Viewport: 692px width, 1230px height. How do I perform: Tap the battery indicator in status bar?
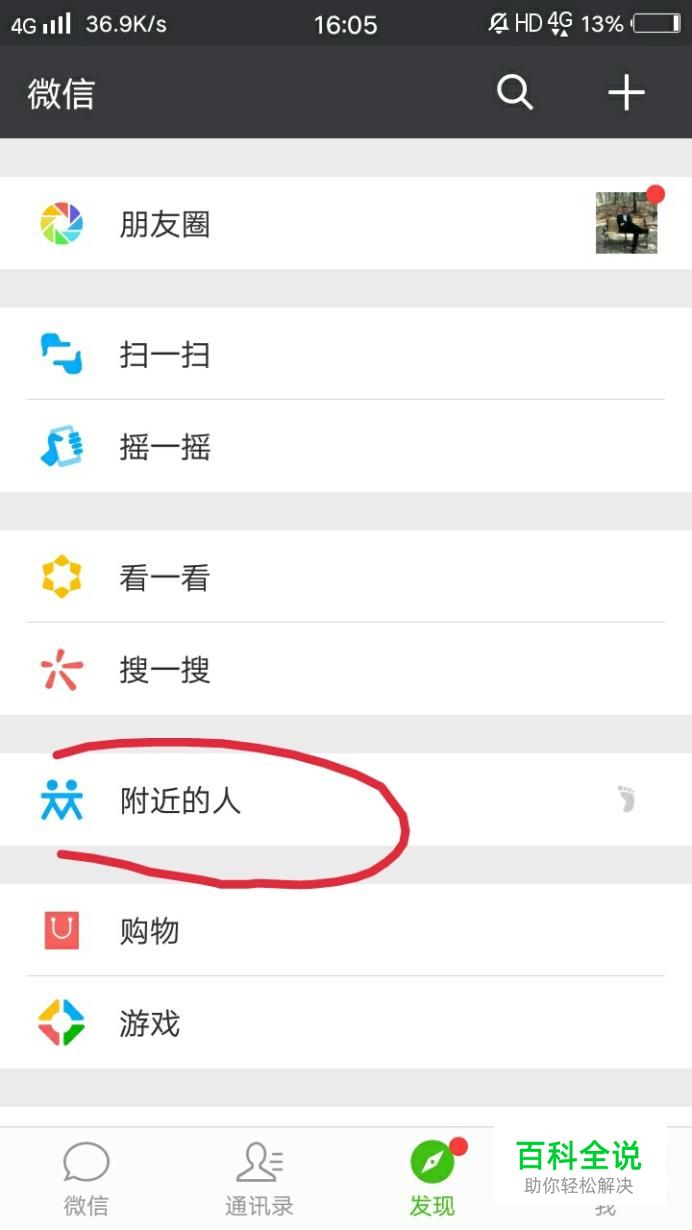click(x=657, y=23)
